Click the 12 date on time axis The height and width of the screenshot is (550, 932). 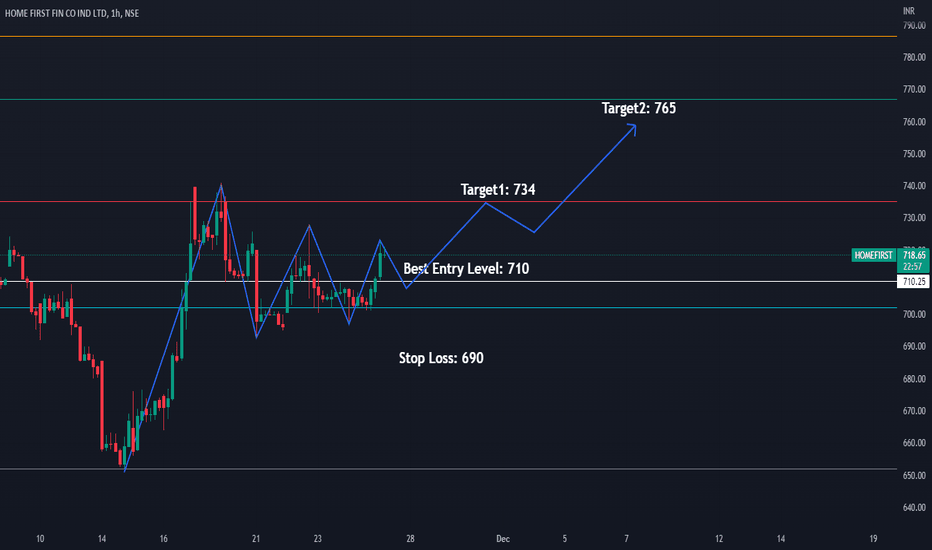coord(719,539)
